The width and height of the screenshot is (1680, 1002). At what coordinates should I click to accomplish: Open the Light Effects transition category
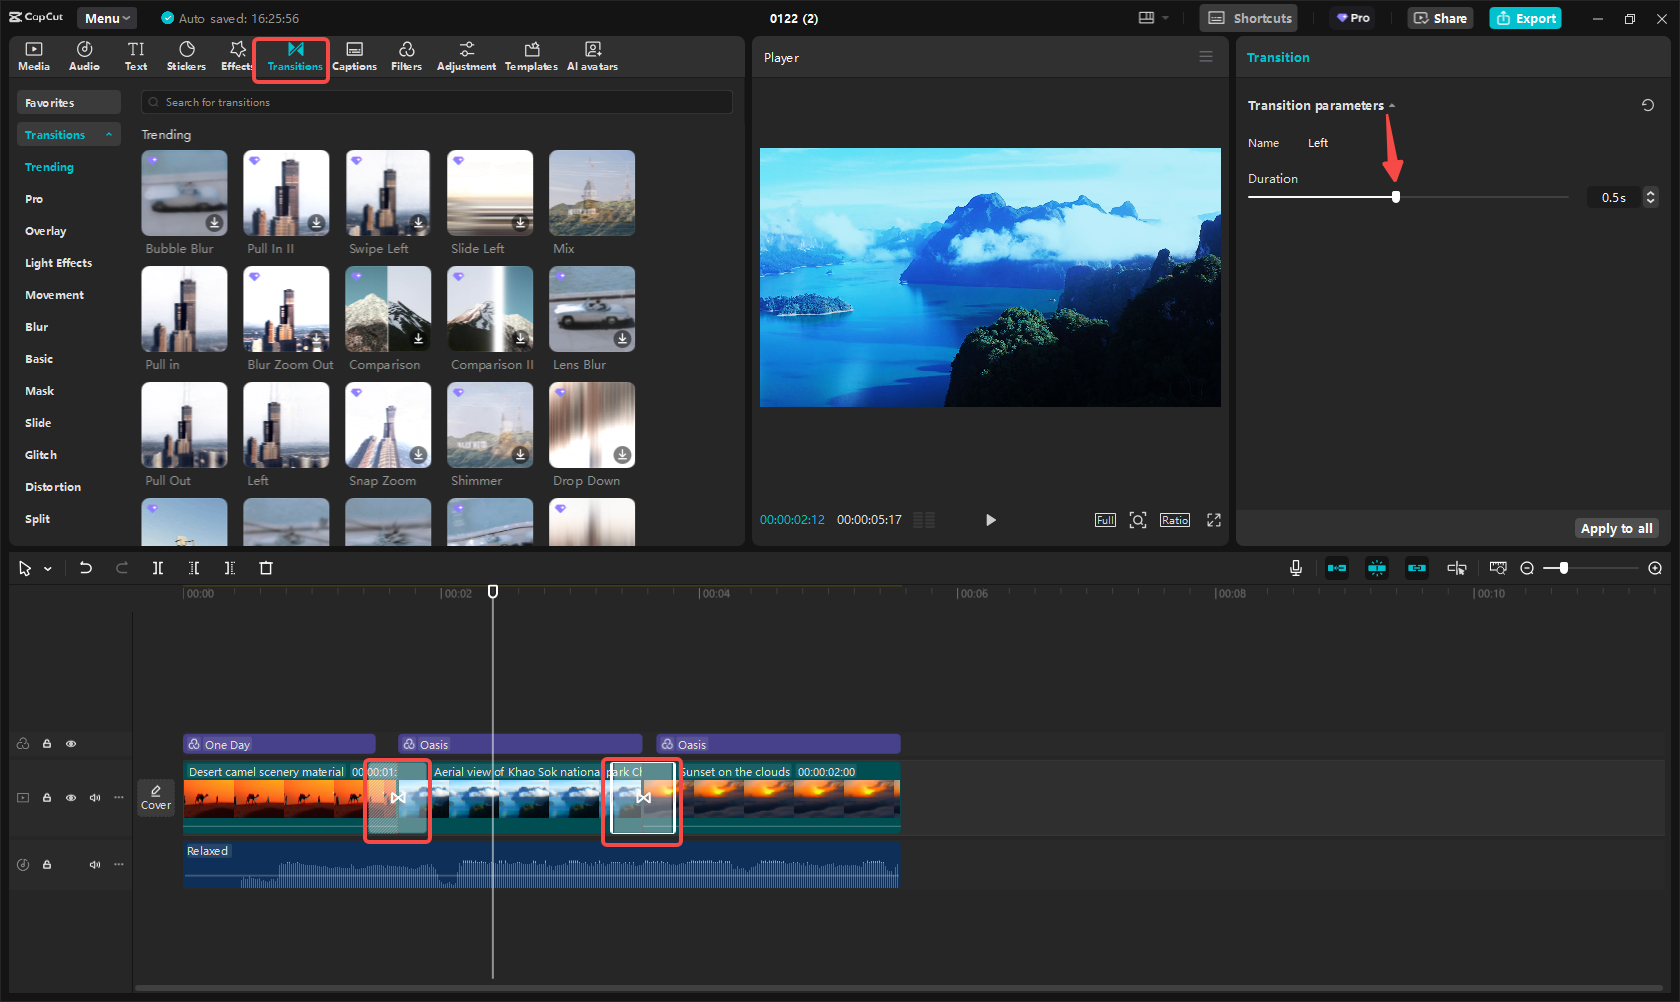[59, 262]
